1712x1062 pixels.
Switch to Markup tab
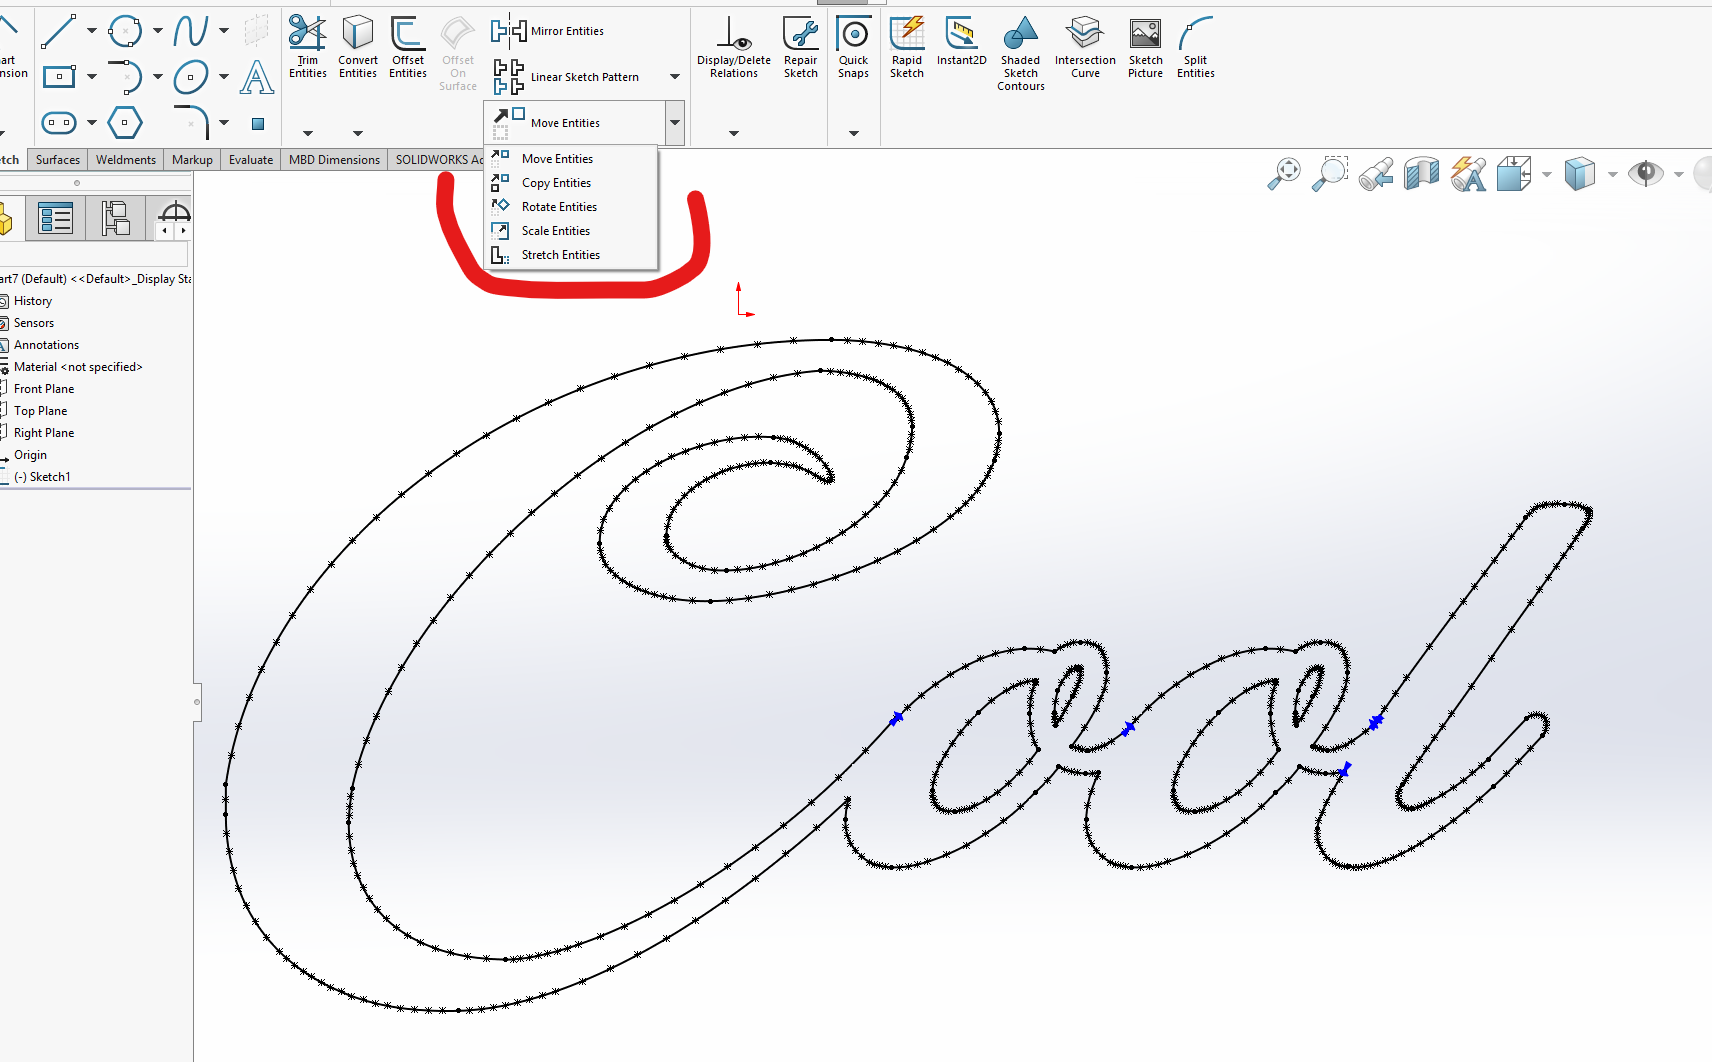click(x=192, y=160)
